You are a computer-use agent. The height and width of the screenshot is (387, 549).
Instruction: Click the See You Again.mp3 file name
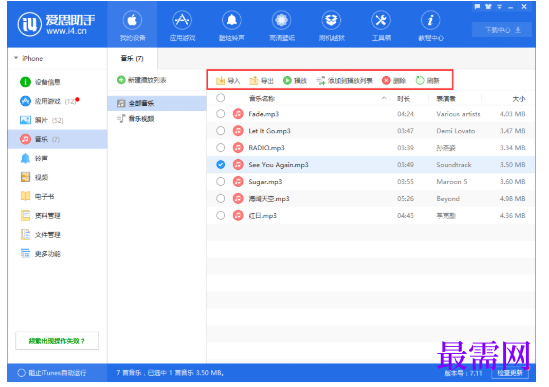(278, 165)
